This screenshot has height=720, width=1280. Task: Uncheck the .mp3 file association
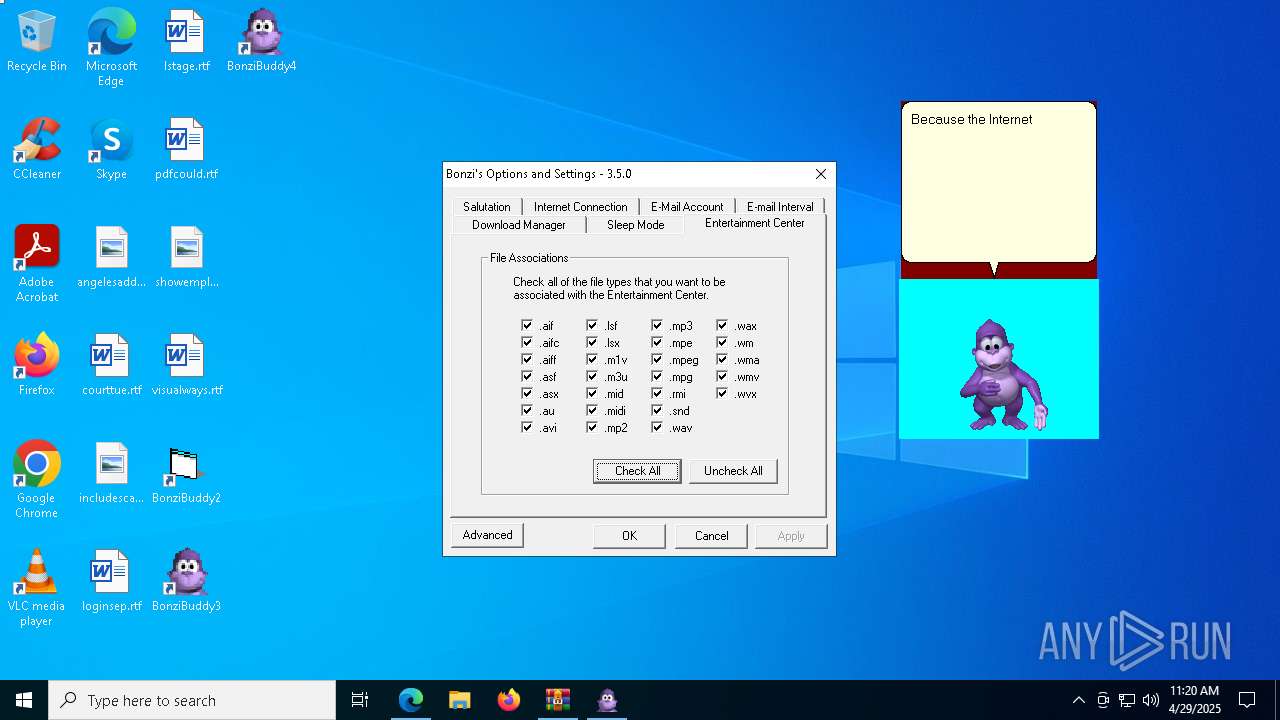tap(657, 325)
